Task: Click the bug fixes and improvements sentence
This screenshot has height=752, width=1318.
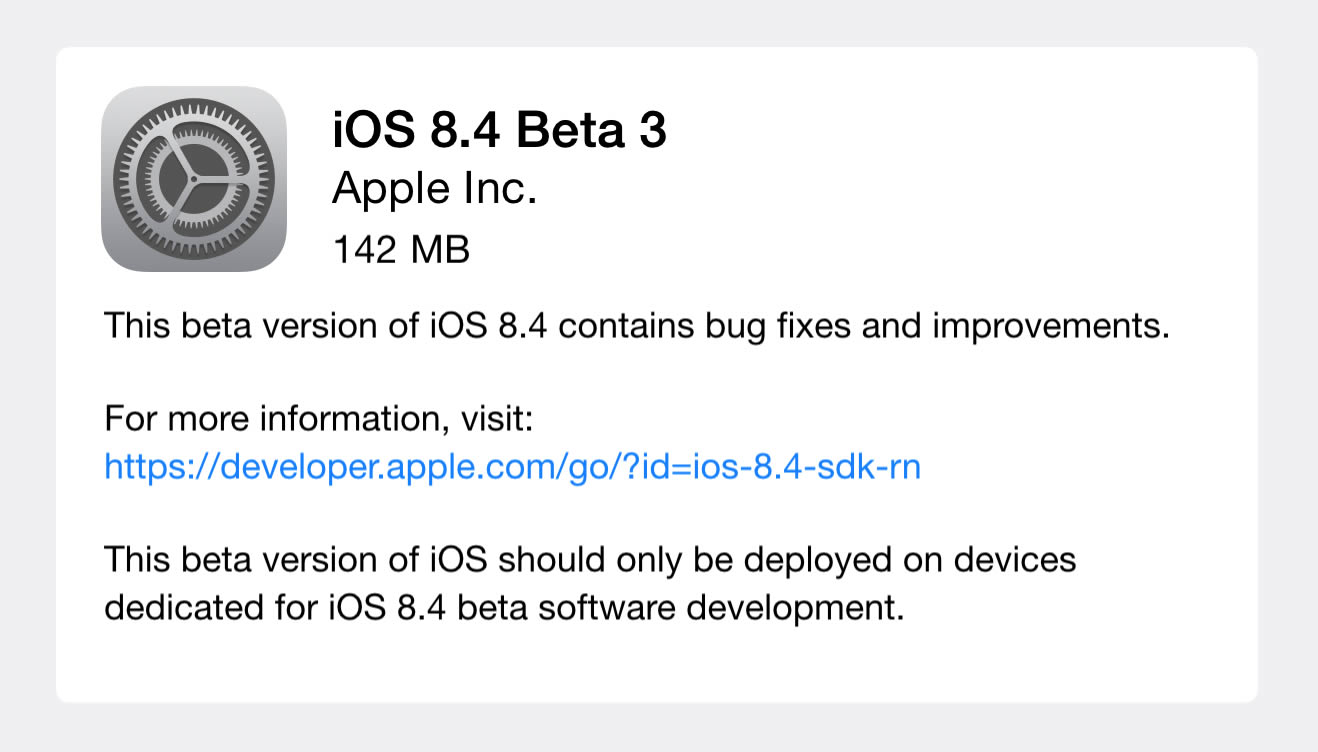Action: pyautogui.click(x=637, y=326)
